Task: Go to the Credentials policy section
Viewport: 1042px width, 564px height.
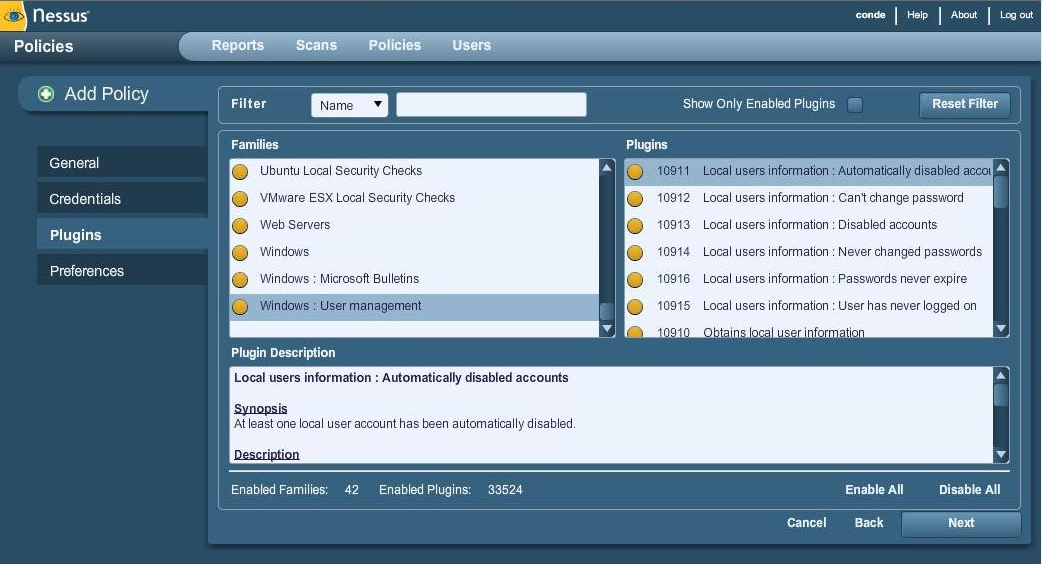Action: coord(122,199)
